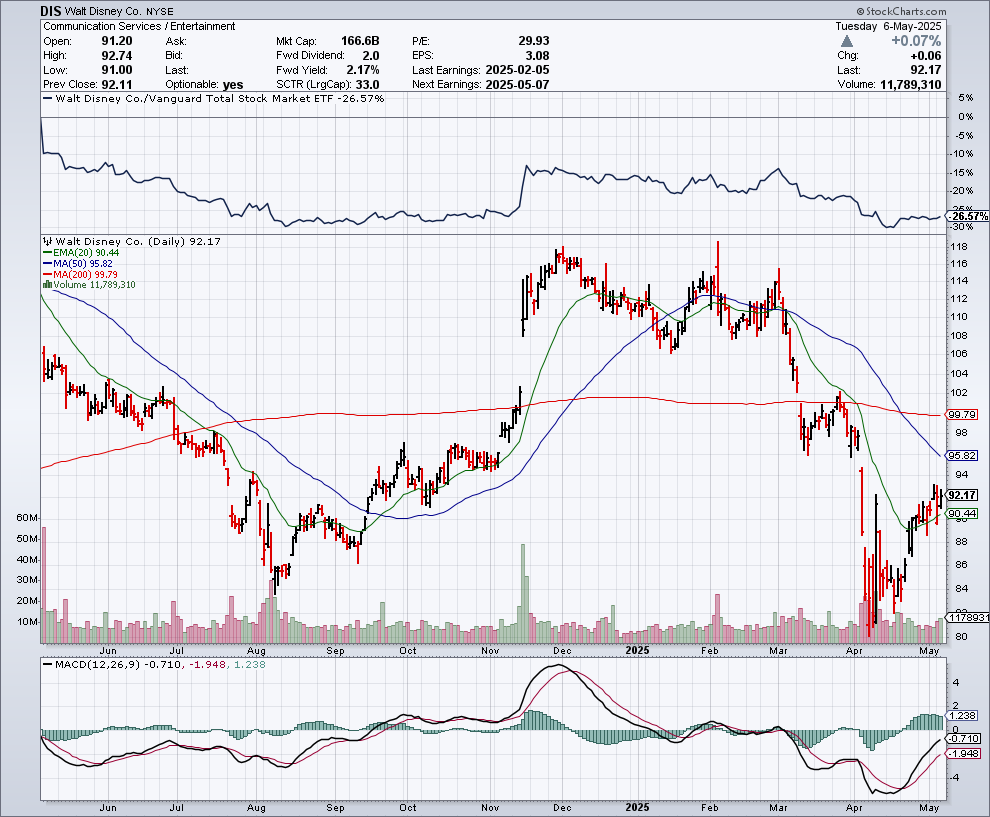The width and height of the screenshot is (990, 817).
Task: Click the MACD(12,26,9) legend label
Action: pos(98,665)
